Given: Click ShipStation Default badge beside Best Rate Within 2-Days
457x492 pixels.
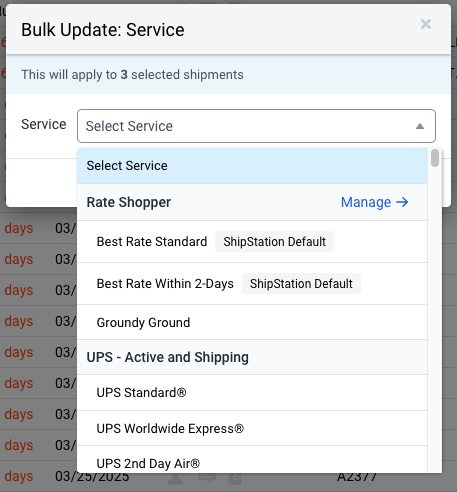Looking at the screenshot, I should [x=301, y=284].
